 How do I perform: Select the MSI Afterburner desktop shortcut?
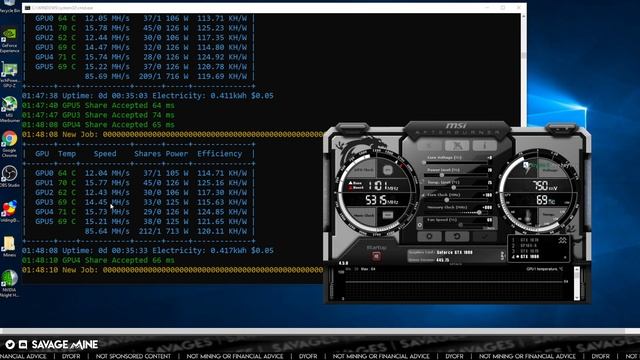[x=9, y=109]
